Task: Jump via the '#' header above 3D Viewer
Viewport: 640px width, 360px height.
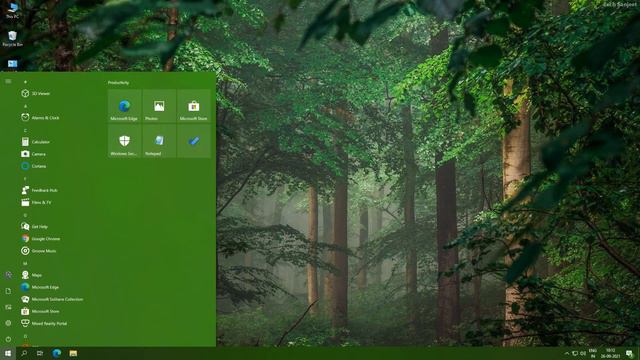Action: (x=25, y=82)
